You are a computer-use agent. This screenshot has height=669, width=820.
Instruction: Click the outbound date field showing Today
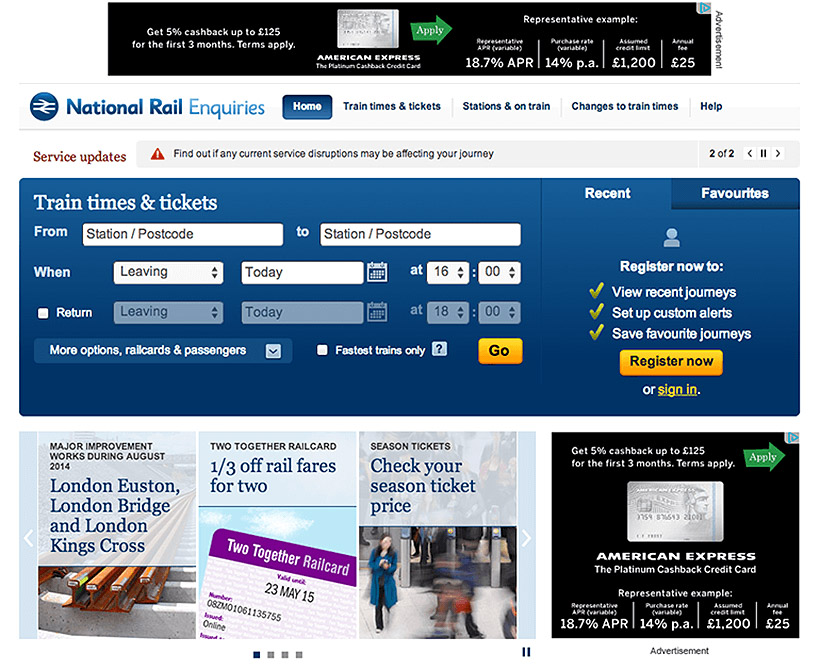(x=302, y=273)
